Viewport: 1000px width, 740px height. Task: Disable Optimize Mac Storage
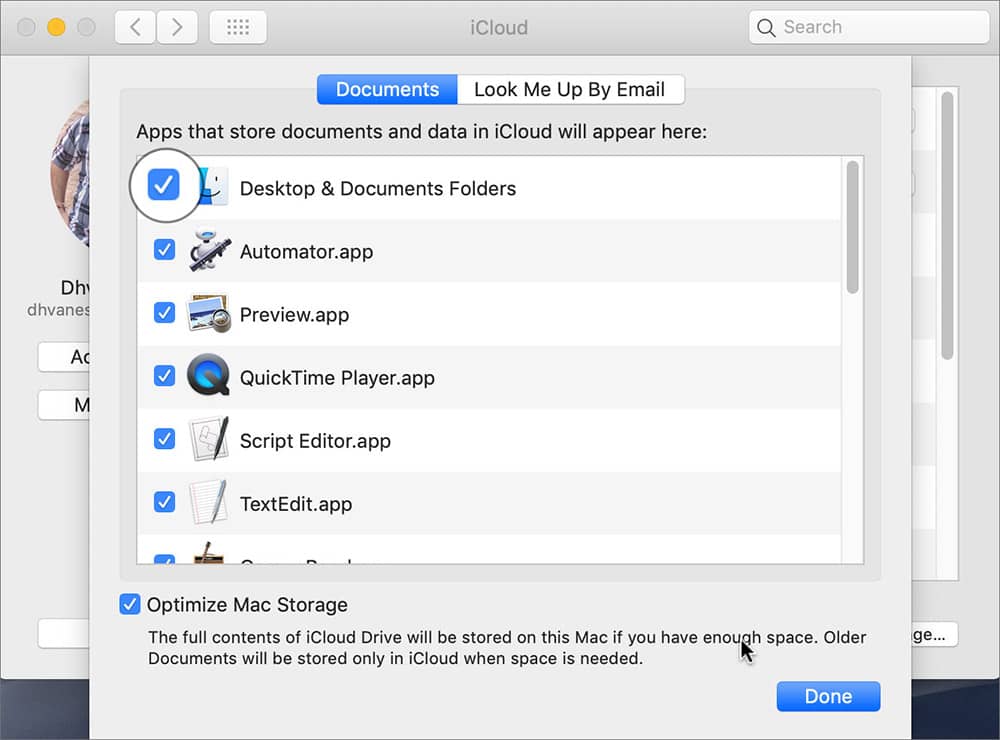click(129, 604)
